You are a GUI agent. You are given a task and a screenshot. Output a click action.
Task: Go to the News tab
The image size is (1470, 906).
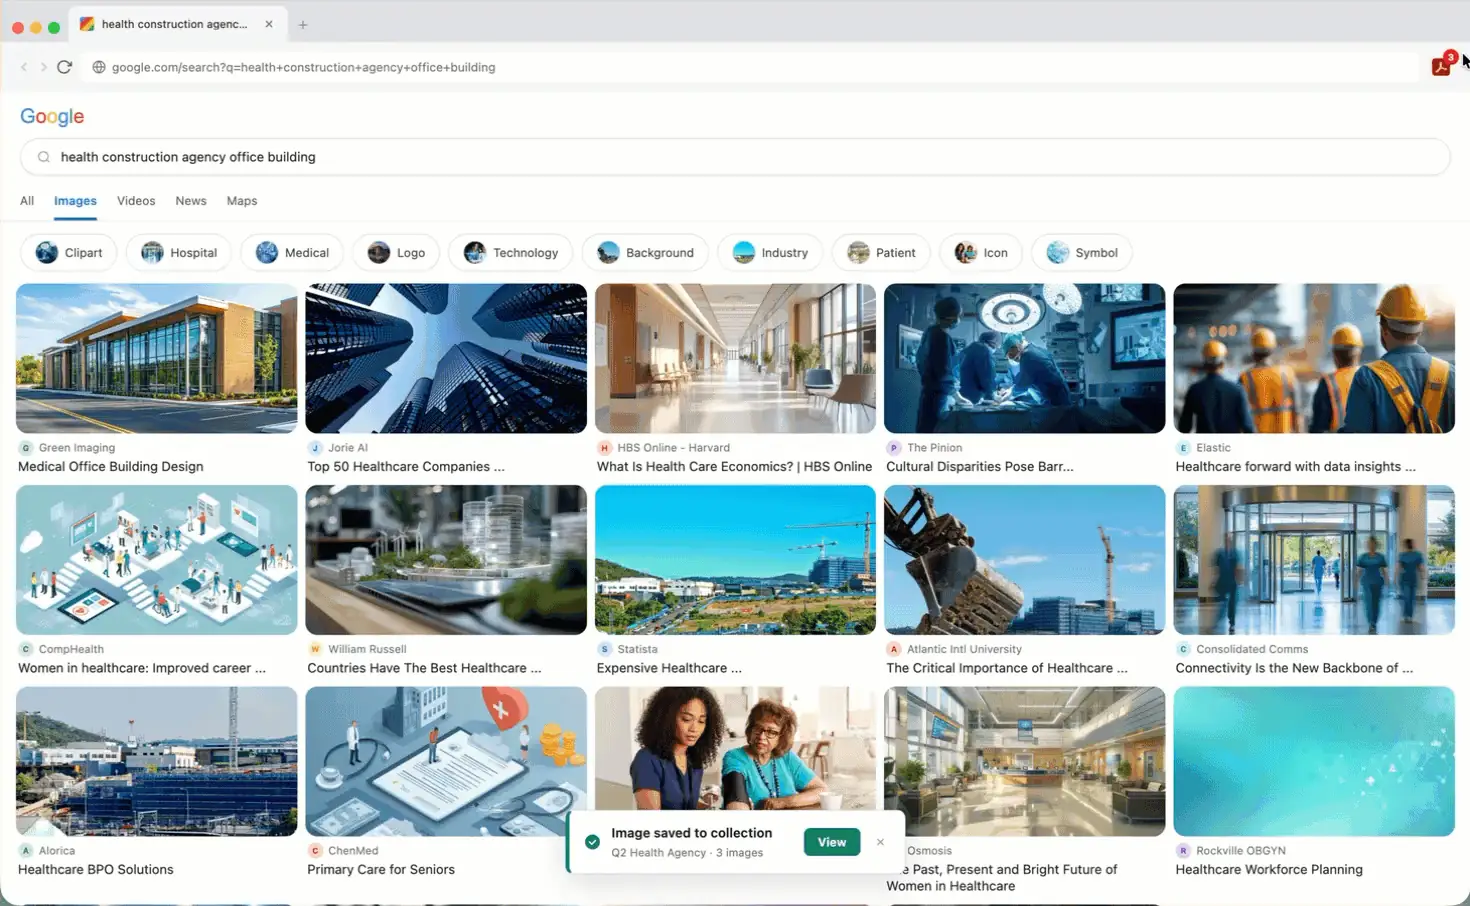(x=191, y=201)
